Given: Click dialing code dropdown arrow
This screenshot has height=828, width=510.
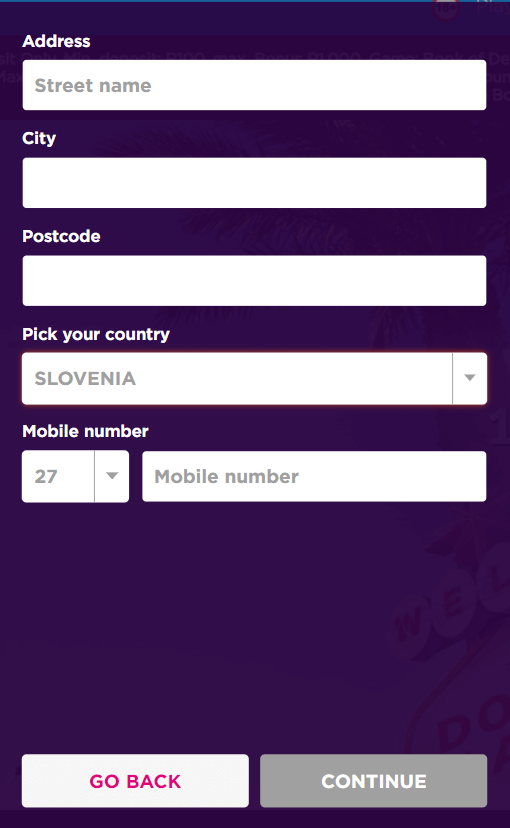Looking at the screenshot, I should tap(111, 476).
